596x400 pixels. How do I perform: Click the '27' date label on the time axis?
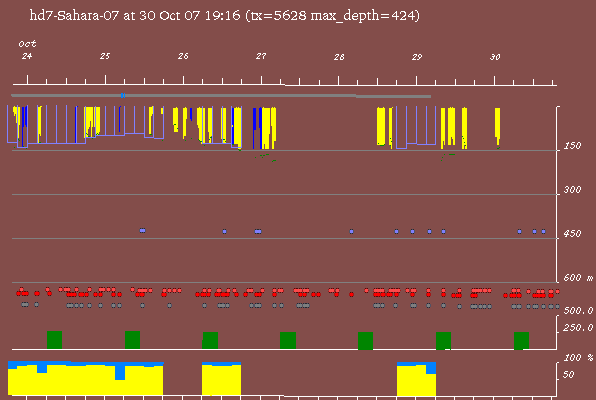point(261,56)
